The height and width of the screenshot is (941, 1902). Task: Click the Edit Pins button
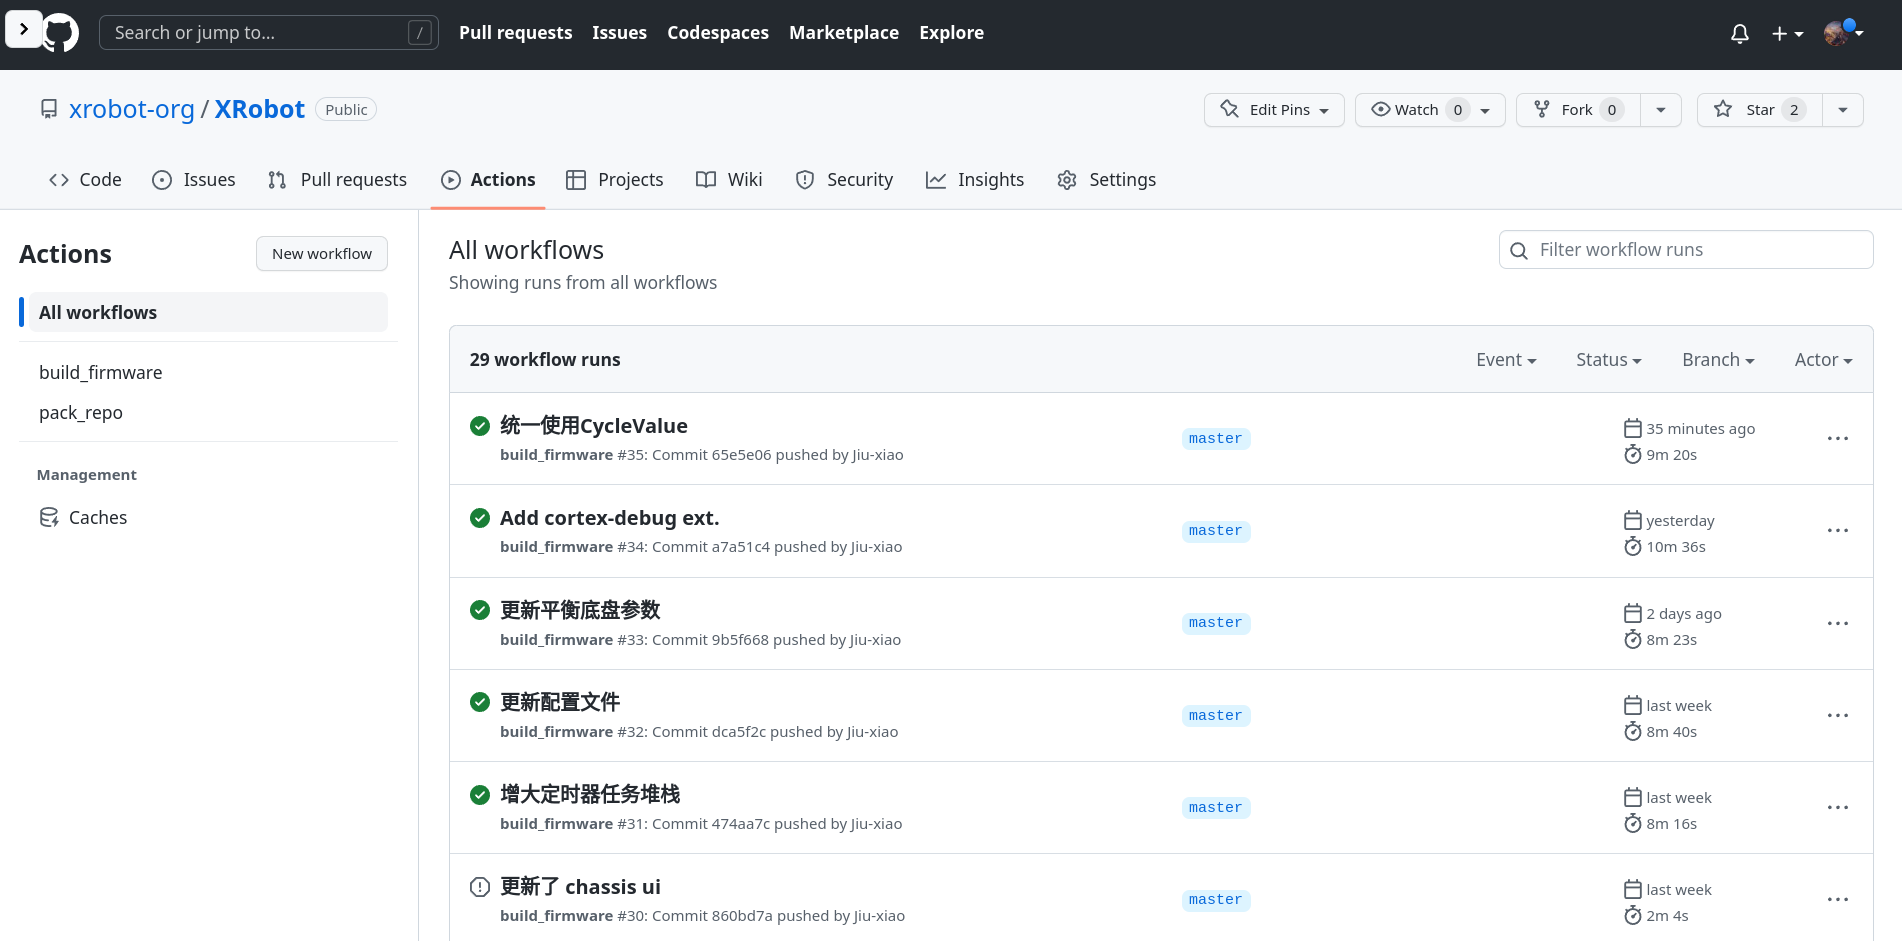click(1274, 110)
